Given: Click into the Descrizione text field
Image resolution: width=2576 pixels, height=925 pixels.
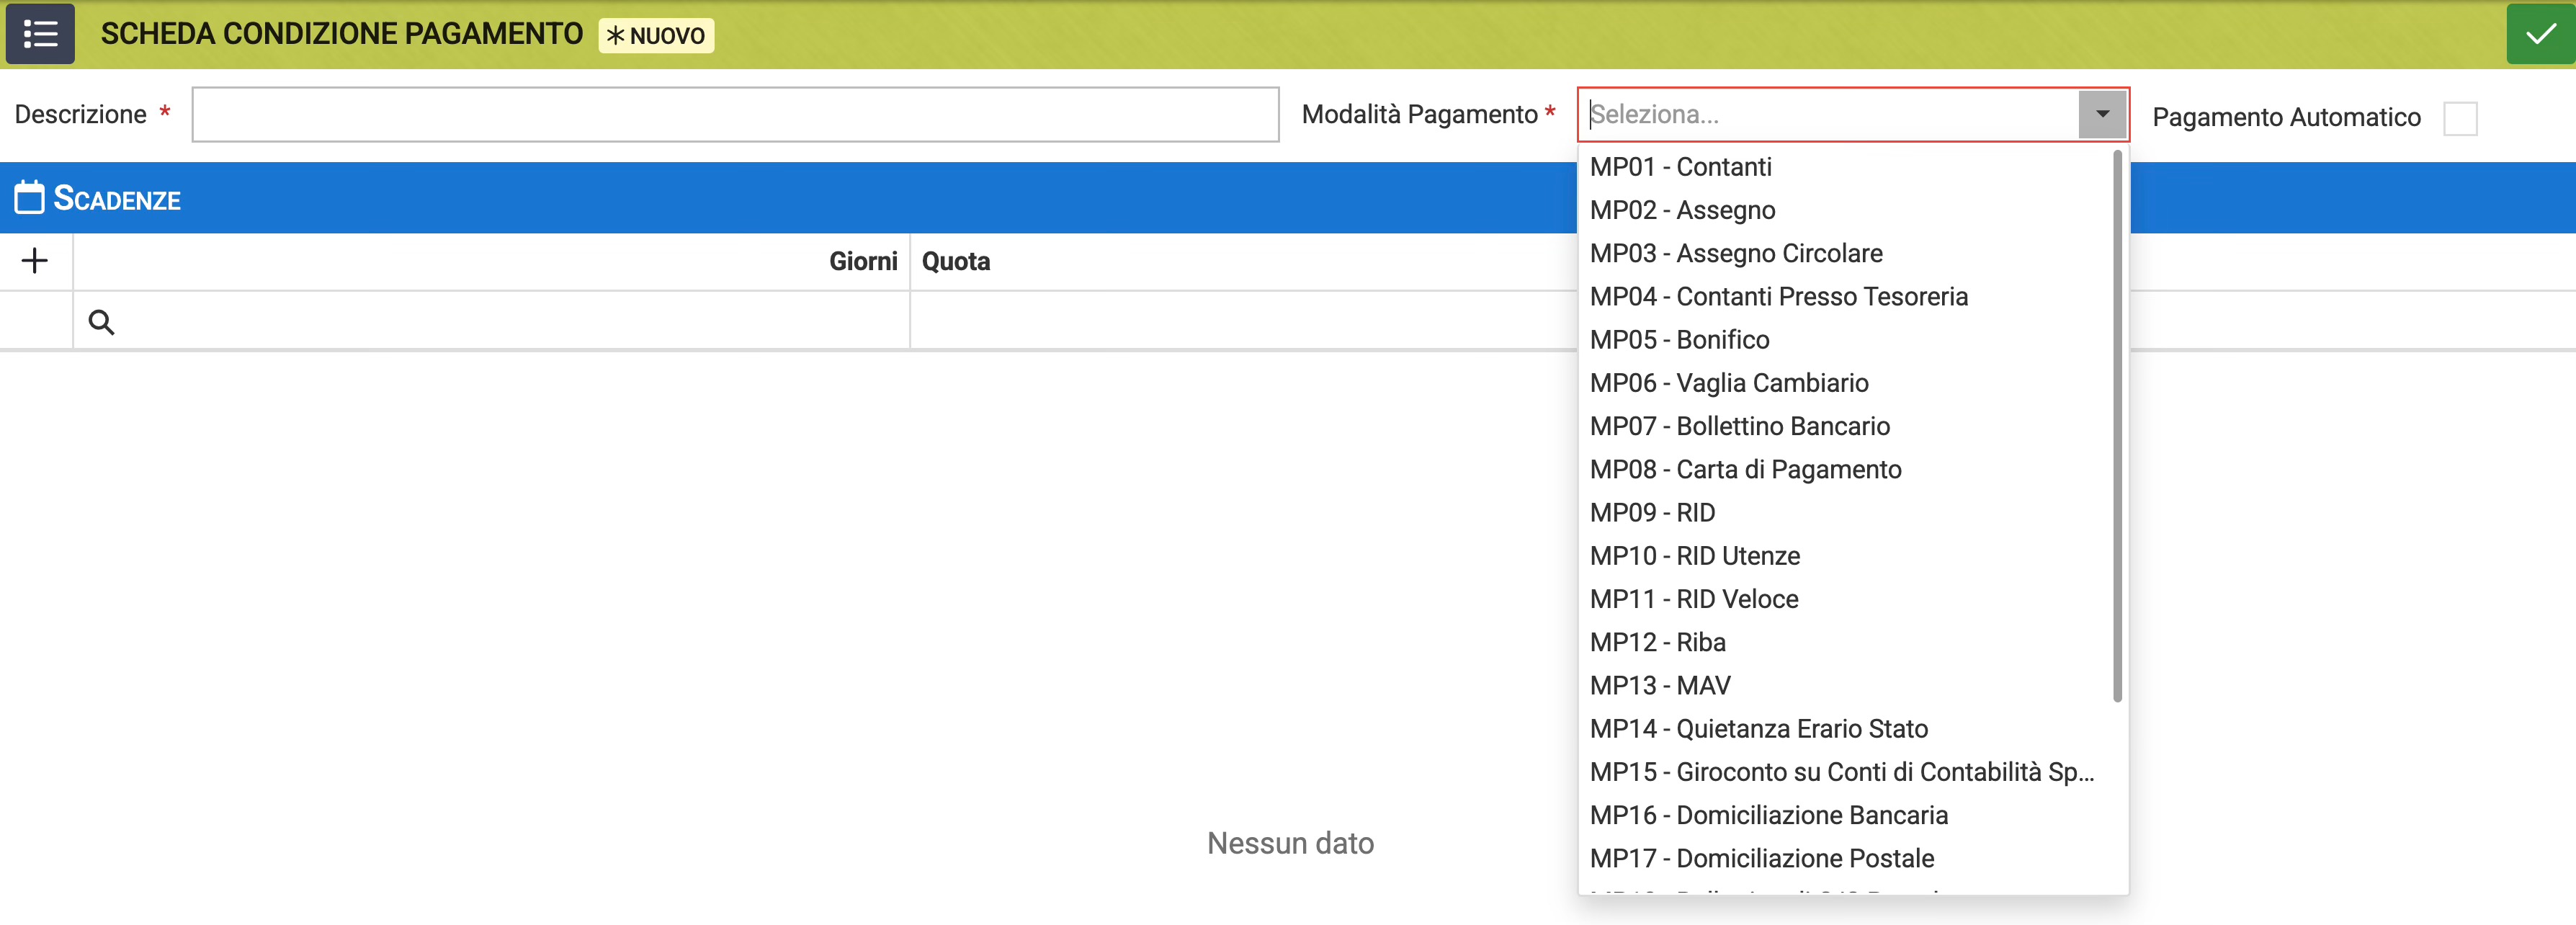Looking at the screenshot, I should tap(735, 114).
